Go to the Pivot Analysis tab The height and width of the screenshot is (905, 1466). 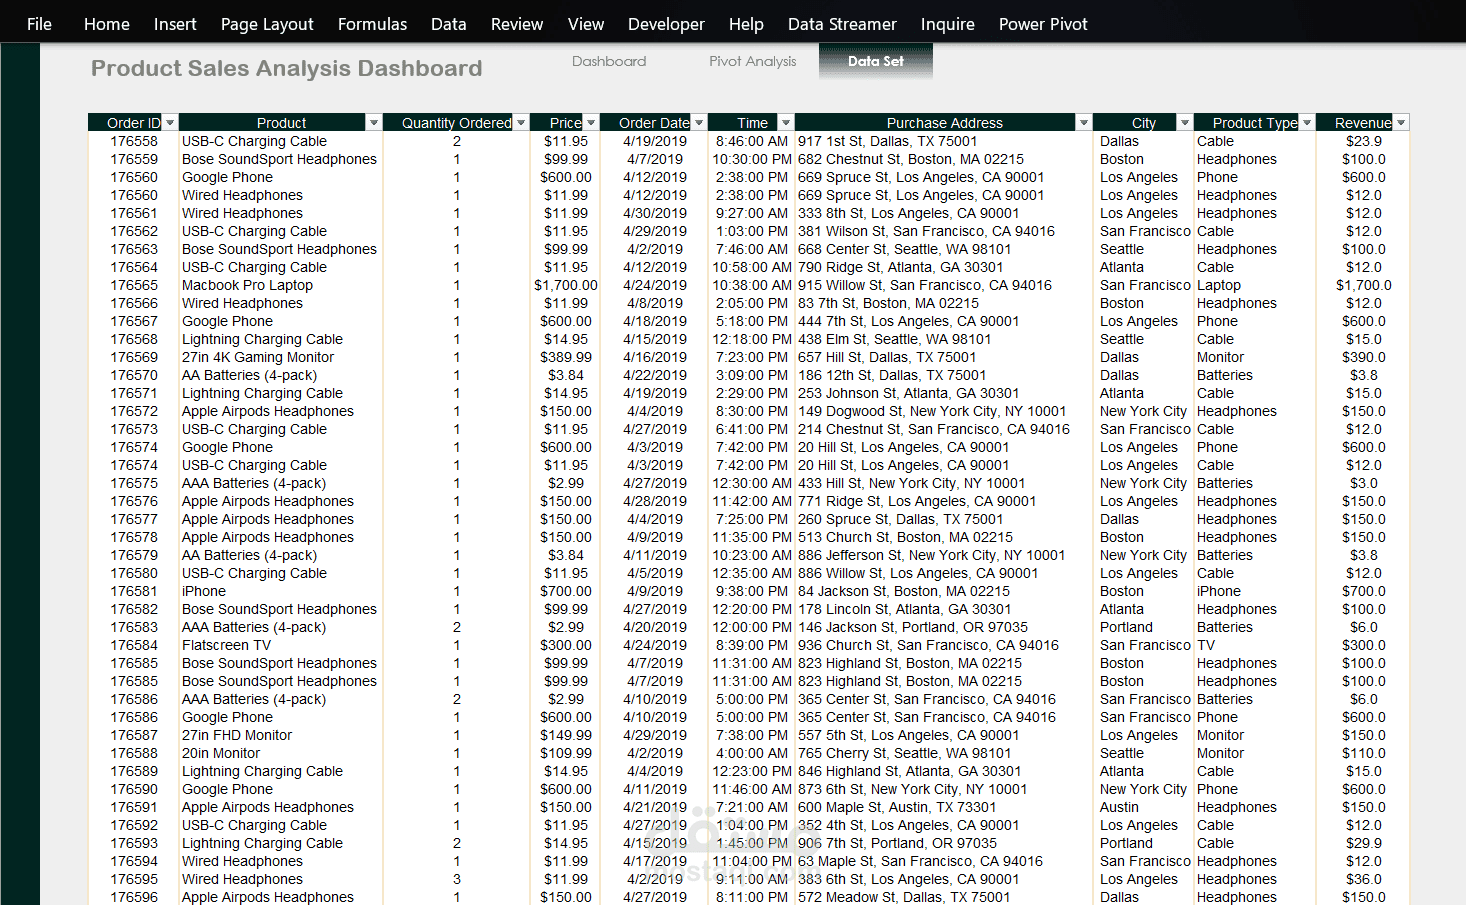[x=753, y=61]
